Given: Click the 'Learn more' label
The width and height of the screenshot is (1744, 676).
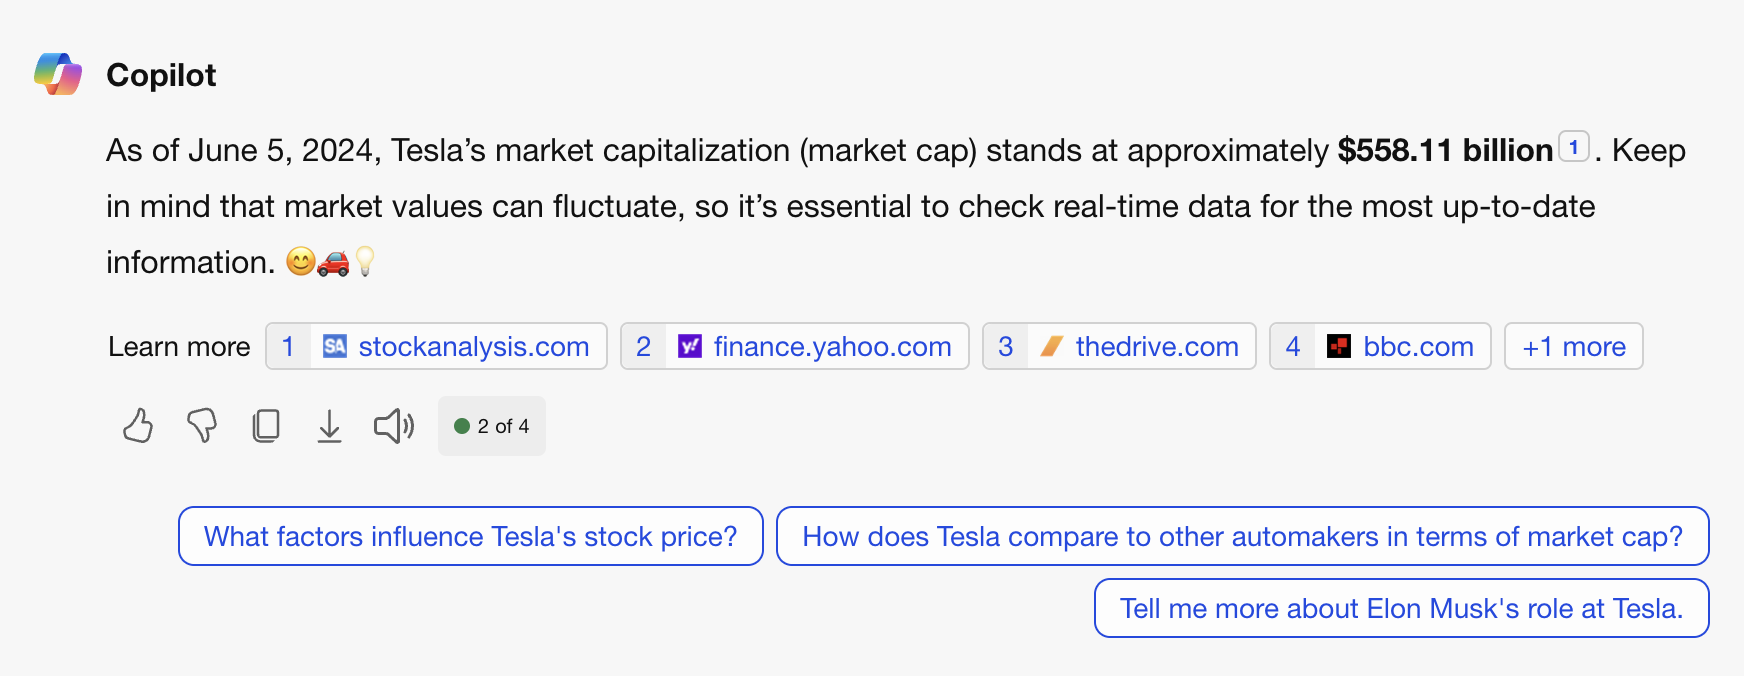Looking at the screenshot, I should [x=179, y=347].
